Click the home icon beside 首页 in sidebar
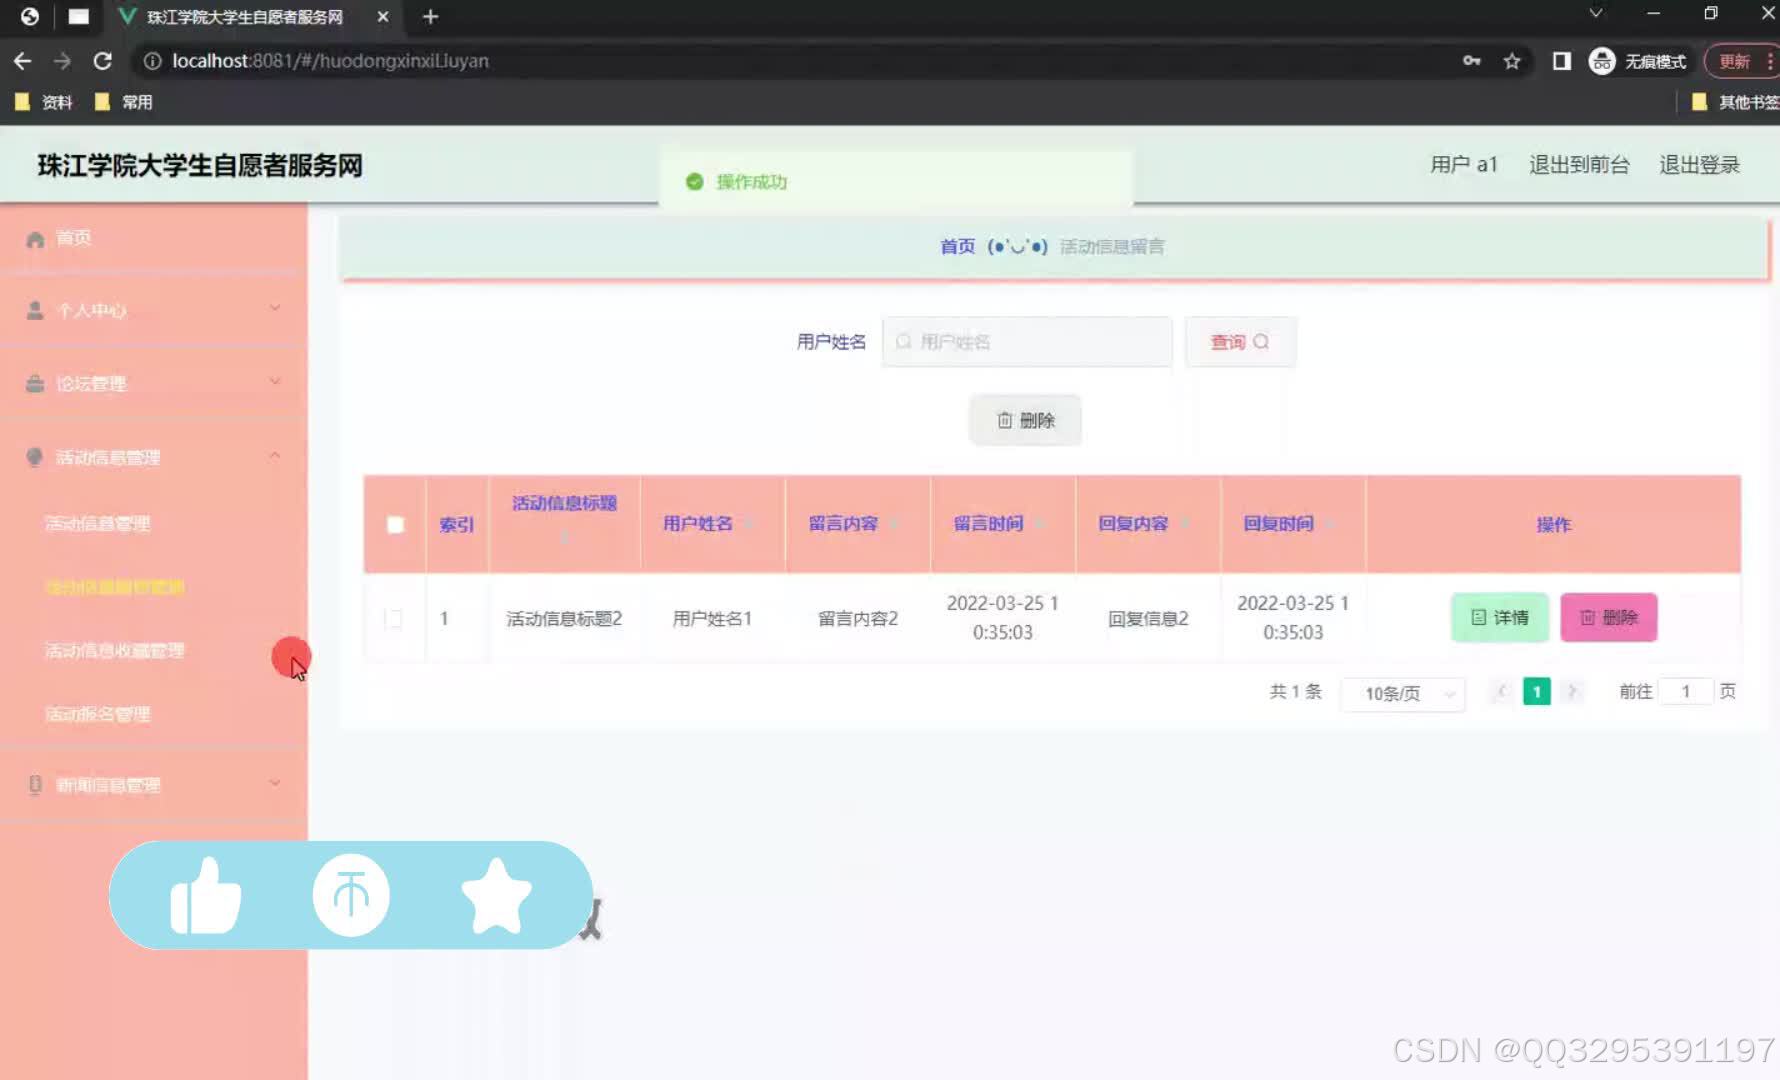 point(36,239)
